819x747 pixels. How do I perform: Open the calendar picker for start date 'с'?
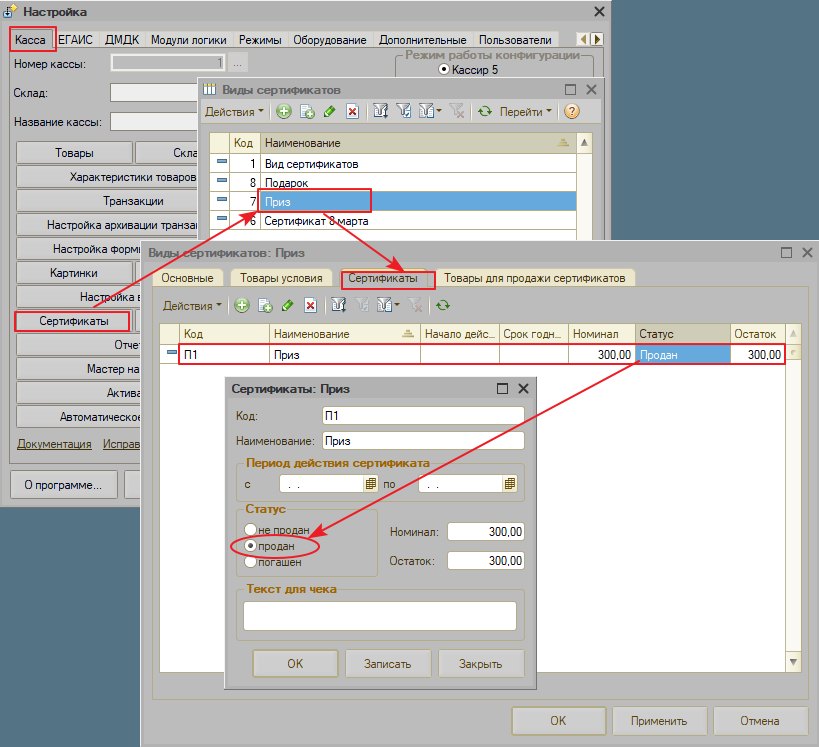(370, 484)
